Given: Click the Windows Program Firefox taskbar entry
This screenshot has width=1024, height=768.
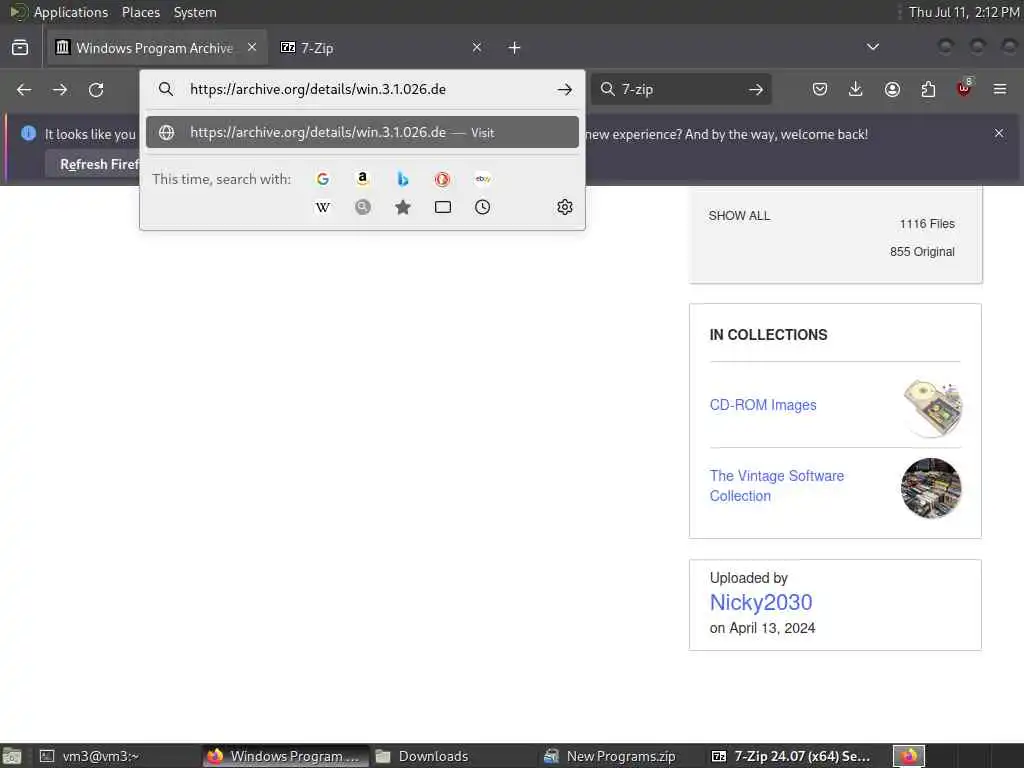Looking at the screenshot, I should pyautogui.click(x=286, y=756).
